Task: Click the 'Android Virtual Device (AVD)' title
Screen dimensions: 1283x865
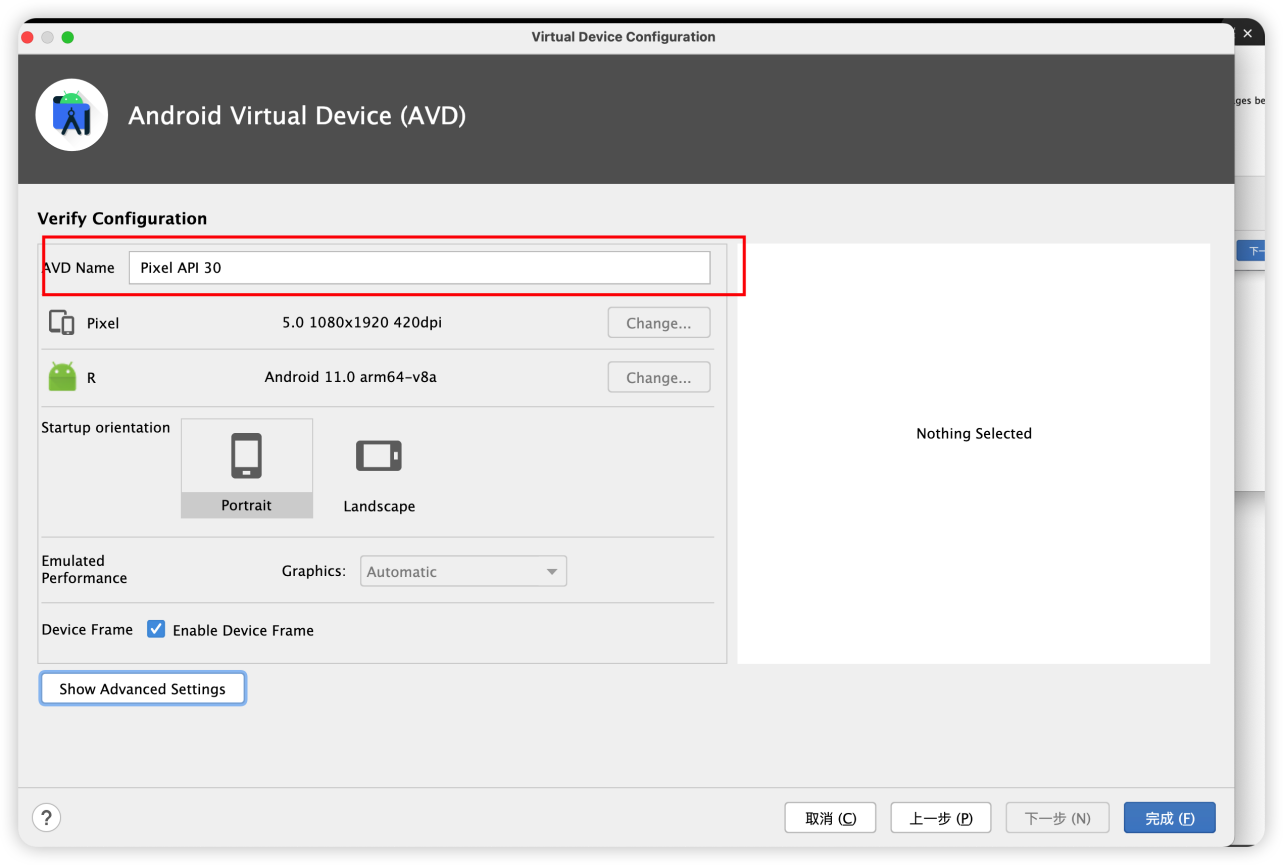Action: click(297, 116)
